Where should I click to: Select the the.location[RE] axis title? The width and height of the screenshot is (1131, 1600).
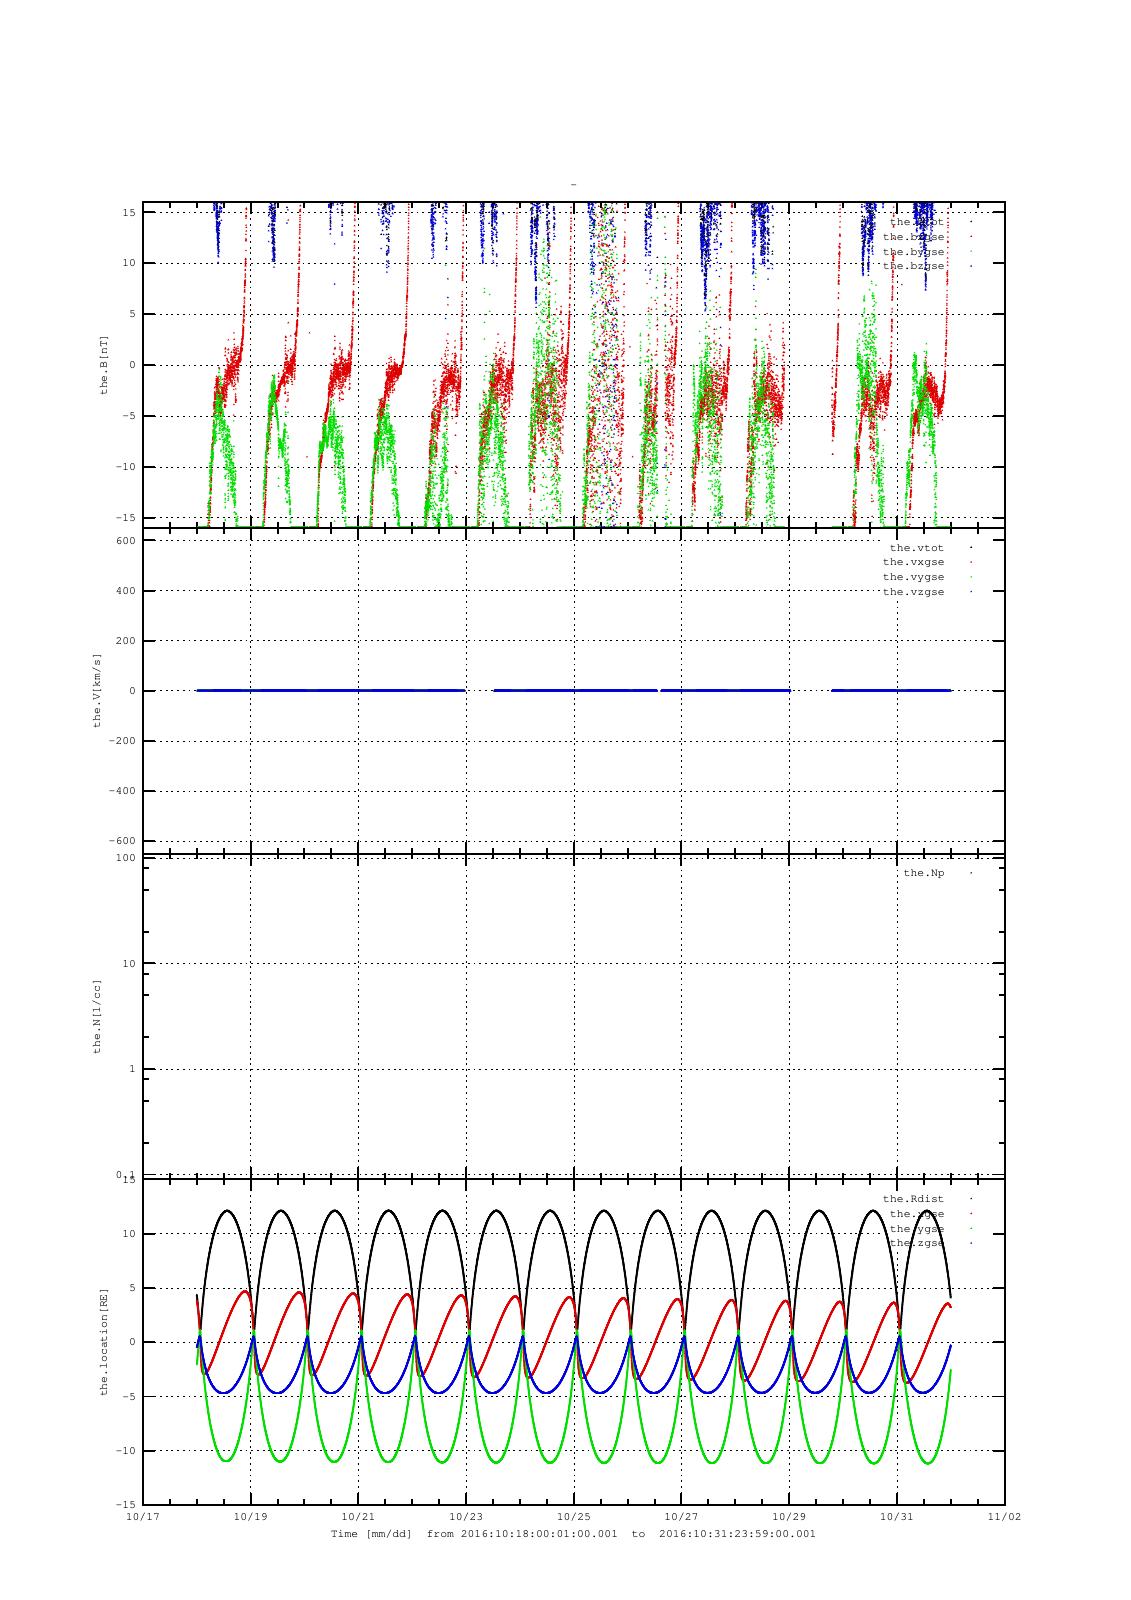point(103,1342)
